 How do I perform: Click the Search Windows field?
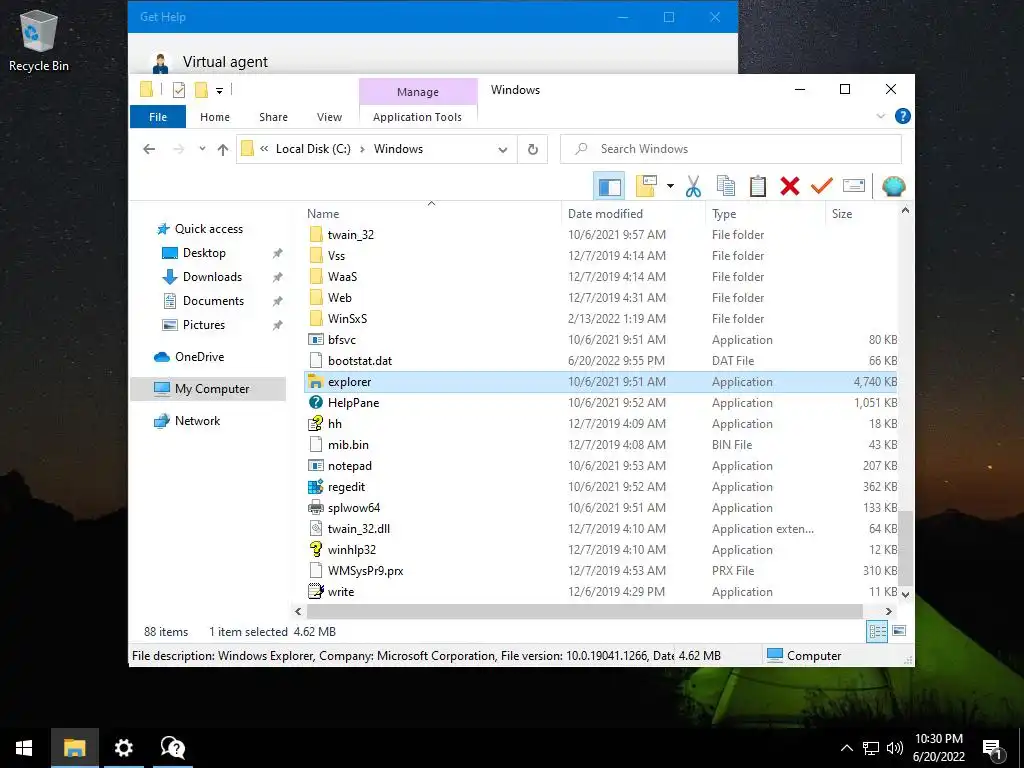tap(731, 149)
